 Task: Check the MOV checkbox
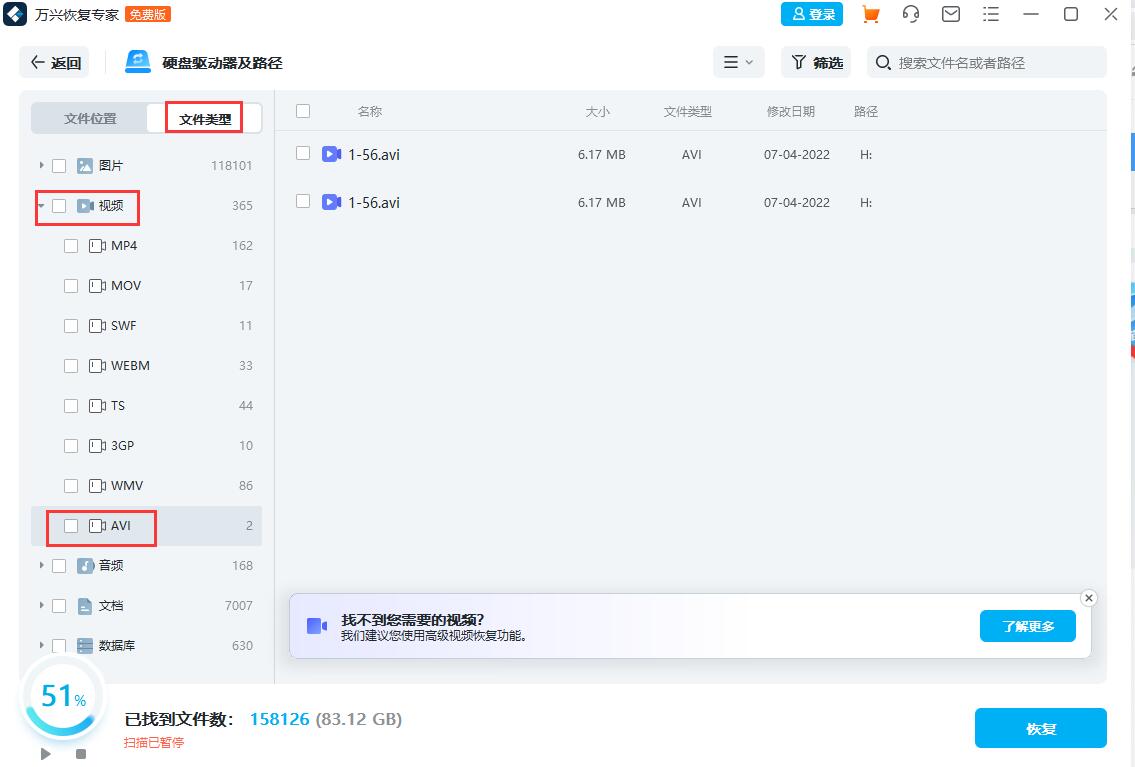click(71, 286)
